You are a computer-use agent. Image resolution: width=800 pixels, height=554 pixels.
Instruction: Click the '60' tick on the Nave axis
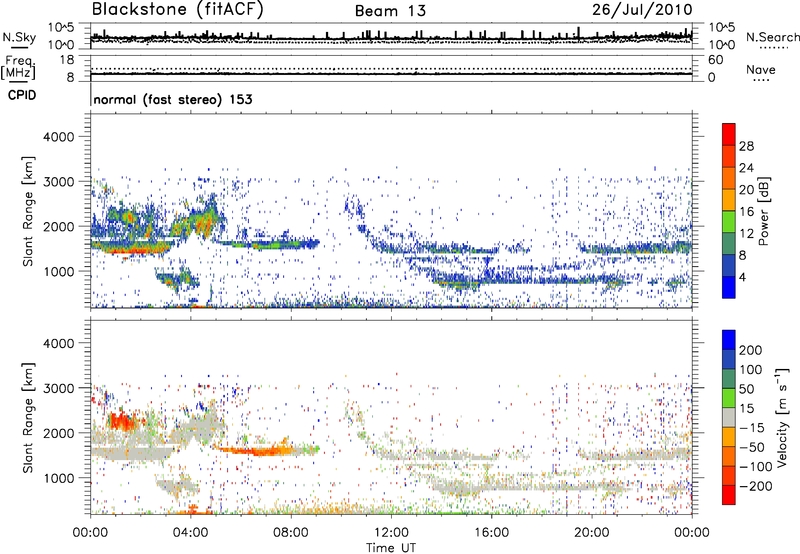[716, 60]
